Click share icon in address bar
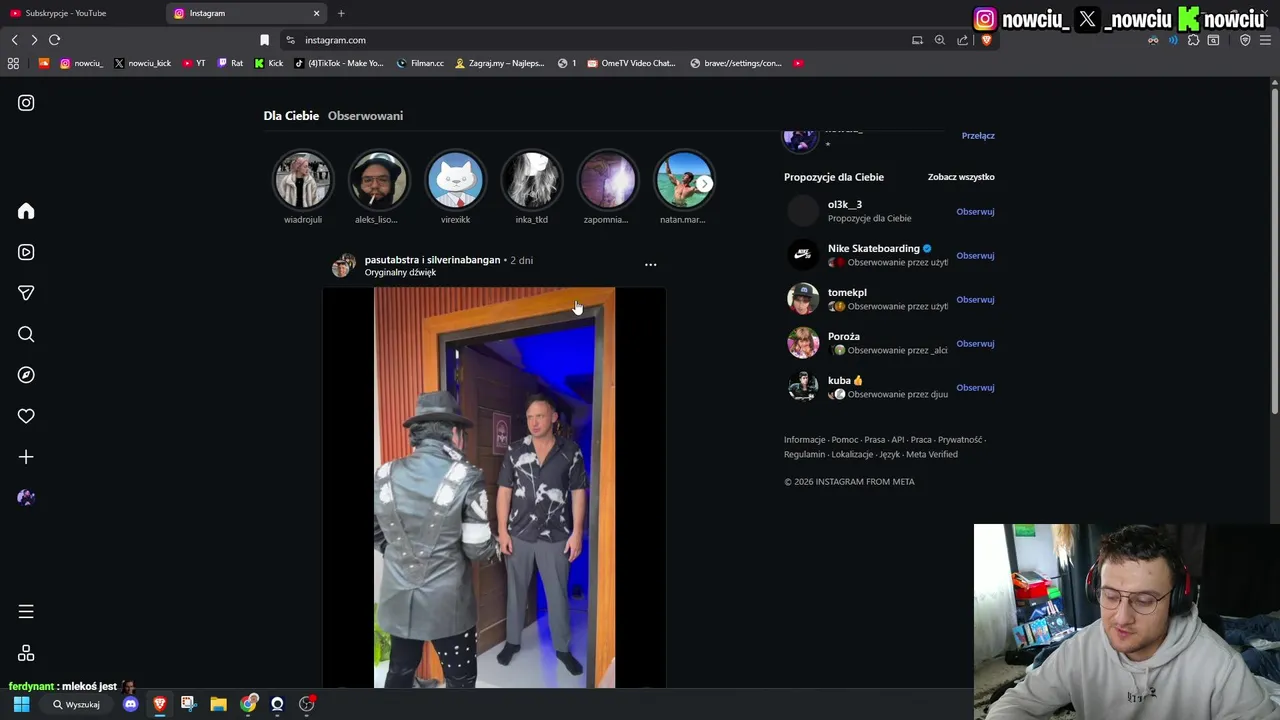Screen dimensions: 1280x720 coord(962,40)
